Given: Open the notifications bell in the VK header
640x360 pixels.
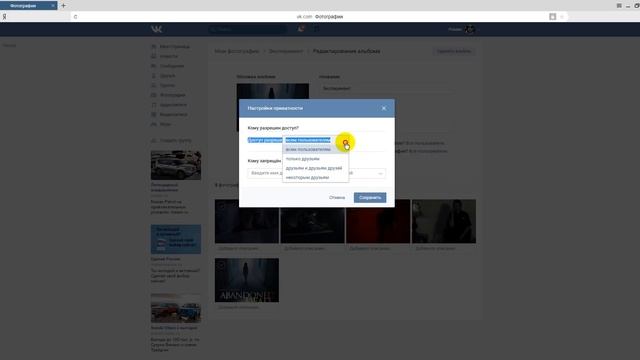Looking at the screenshot, I should pyautogui.click(x=301, y=29).
